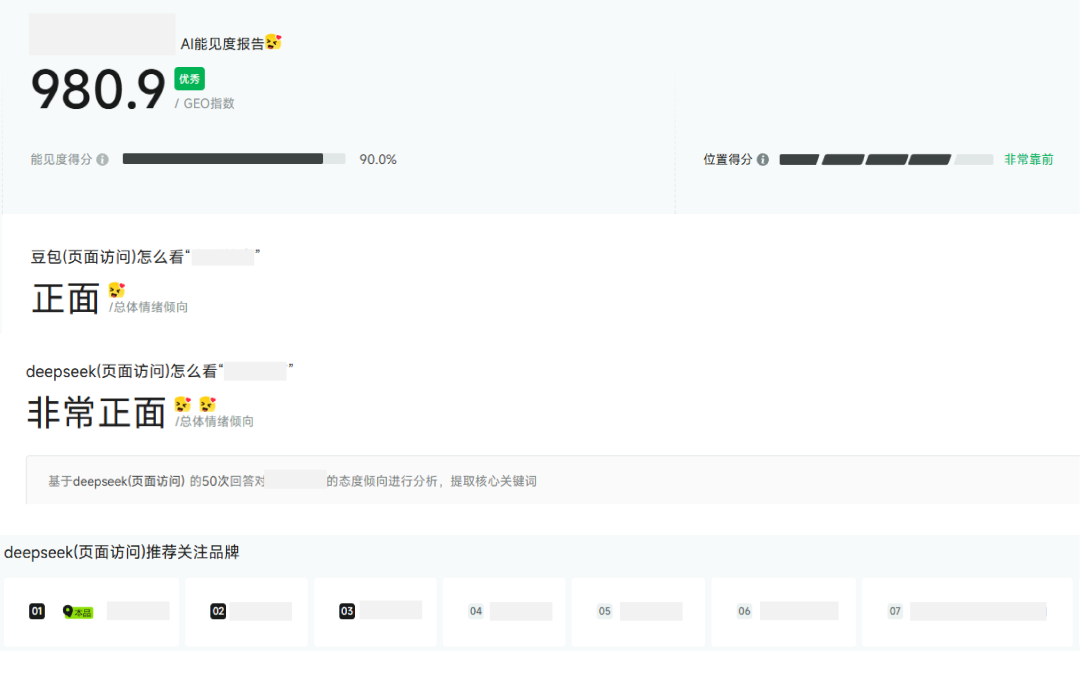Click the AI能见度报告 title
The height and width of the screenshot is (694, 1080).
[x=222, y=44]
